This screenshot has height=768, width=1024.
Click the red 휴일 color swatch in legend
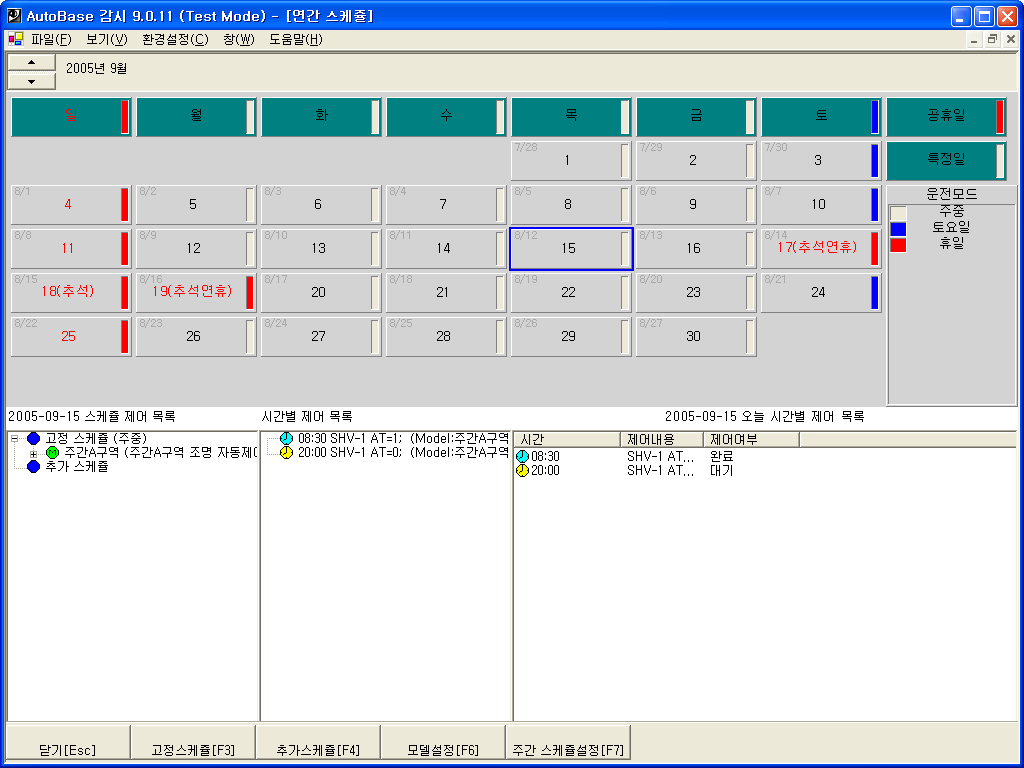(898, 245)
